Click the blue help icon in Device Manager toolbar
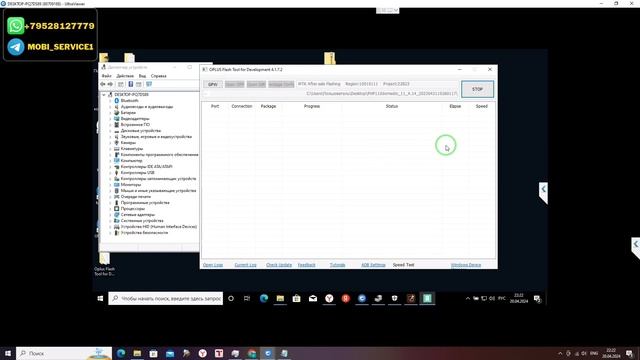The height and width of the screenshot is (360, 640). (131, 84)
